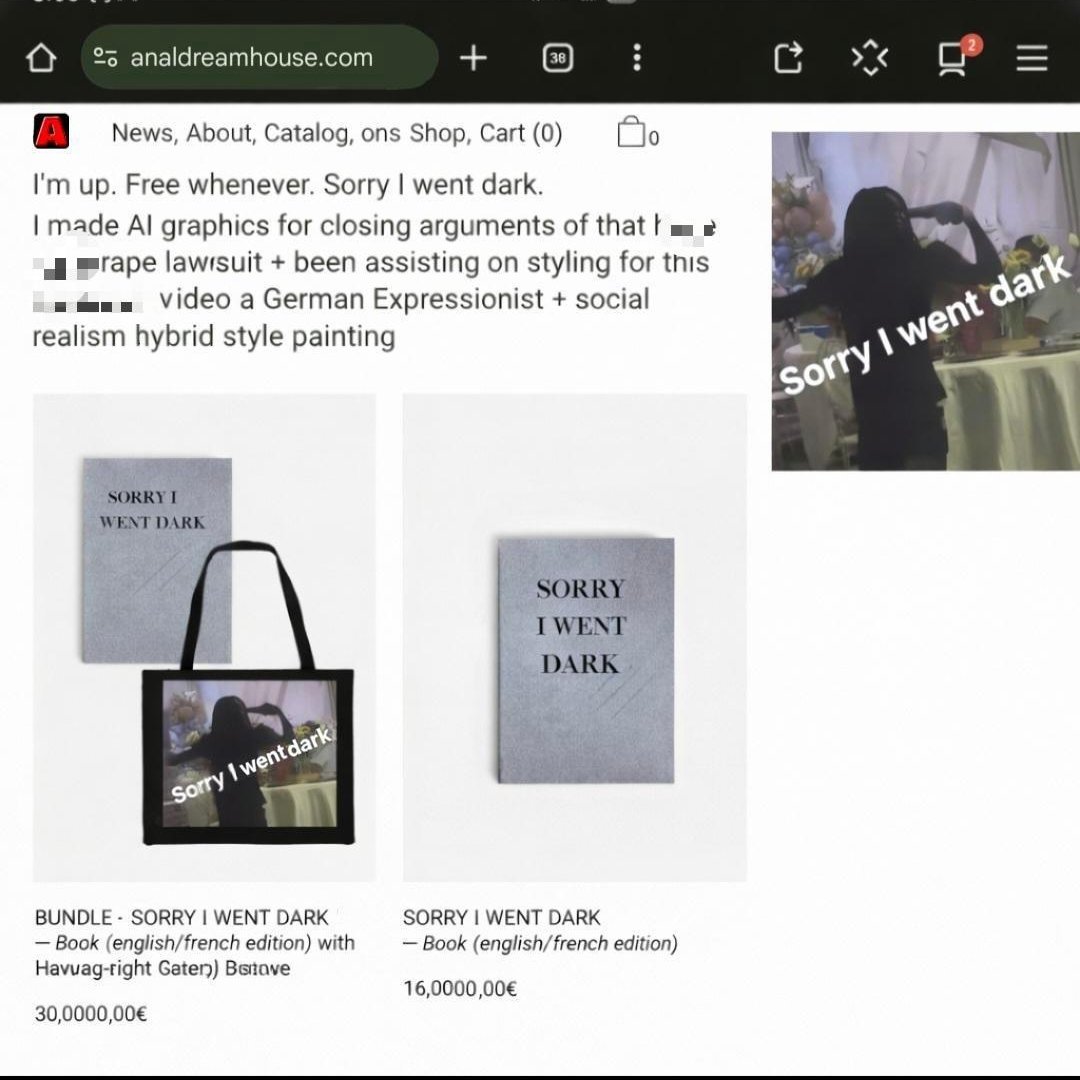Open the hamburger menu icon
The height and width of the screenshot is (1080, 1080).
pyautogui.click(x=1032, y=58)
